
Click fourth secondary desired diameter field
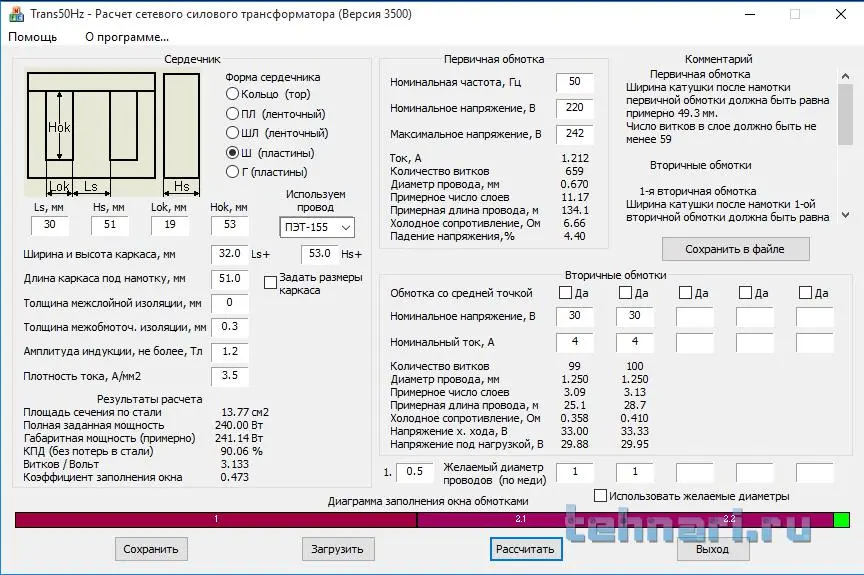pos(755,472)
